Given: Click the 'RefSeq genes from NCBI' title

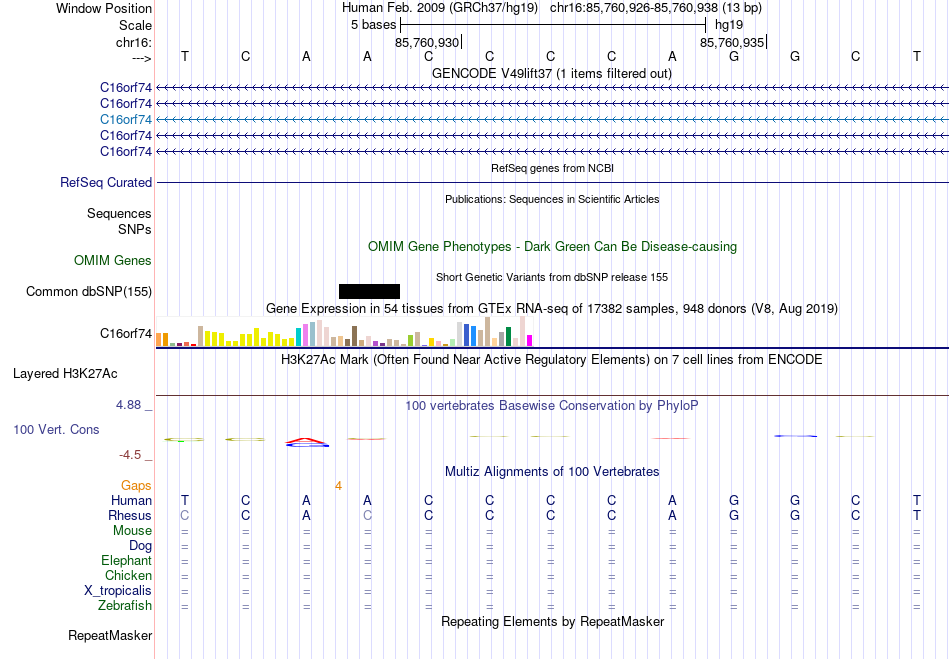Looking at the screenshot, I should tap(552, 168).
